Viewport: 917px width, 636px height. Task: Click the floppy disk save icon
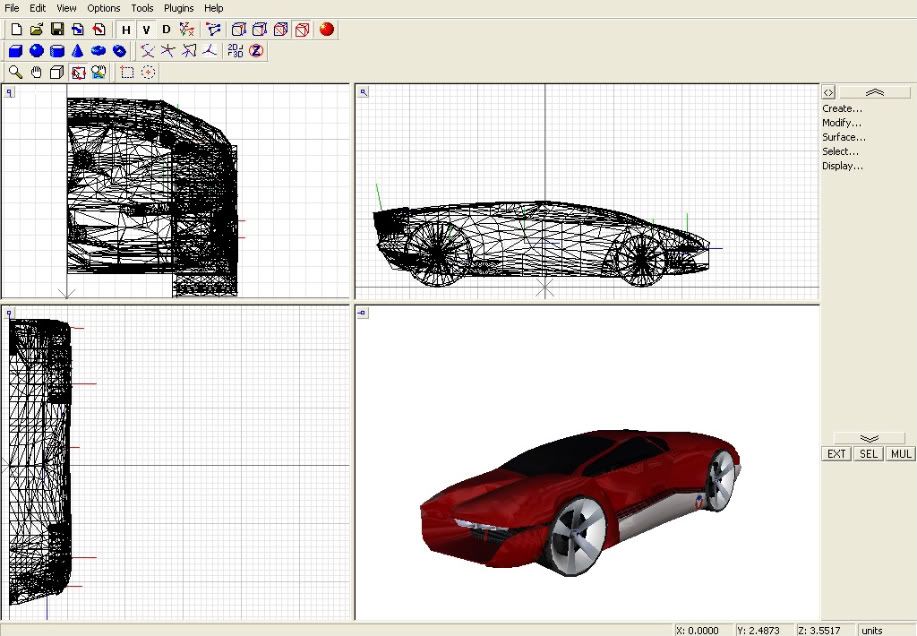57,30
